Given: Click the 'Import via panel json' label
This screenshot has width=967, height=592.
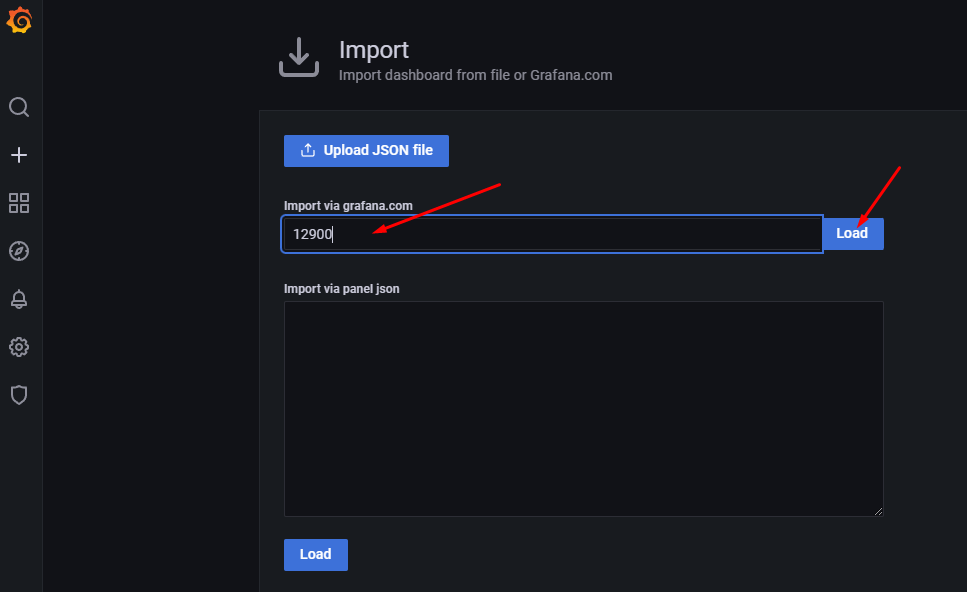Looking at the screenshot, I should coord(342,289).
